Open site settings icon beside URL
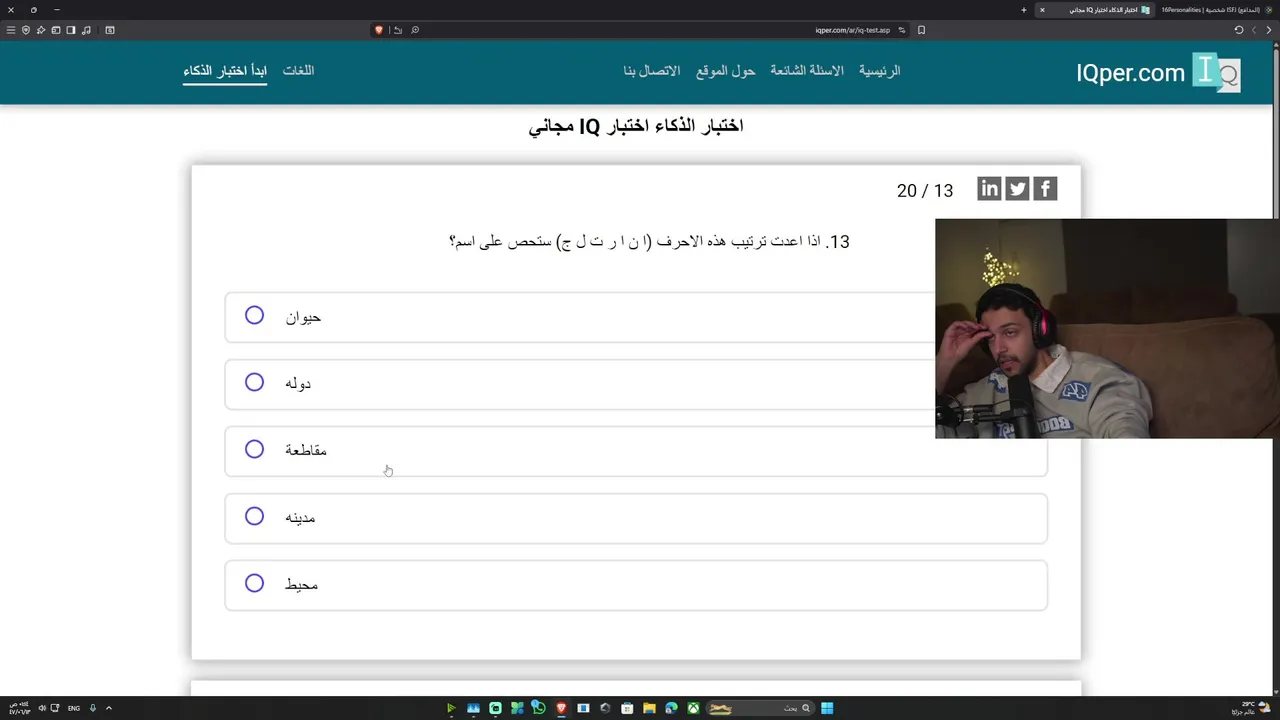 (901, 30)
